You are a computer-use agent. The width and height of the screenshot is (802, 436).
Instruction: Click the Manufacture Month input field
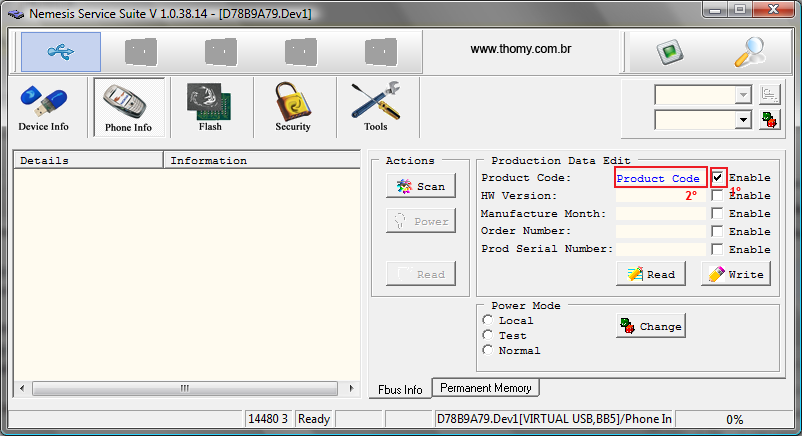(661, 213)
